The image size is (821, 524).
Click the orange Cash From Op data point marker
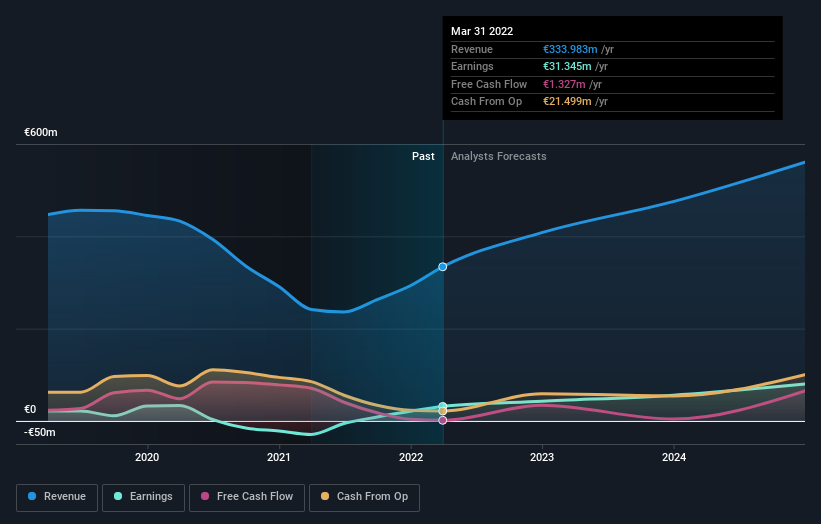pos(442,411)
